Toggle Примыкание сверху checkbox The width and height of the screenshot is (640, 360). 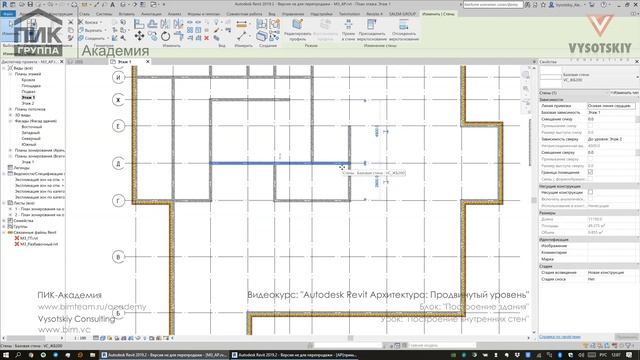[x=590, y=159]
